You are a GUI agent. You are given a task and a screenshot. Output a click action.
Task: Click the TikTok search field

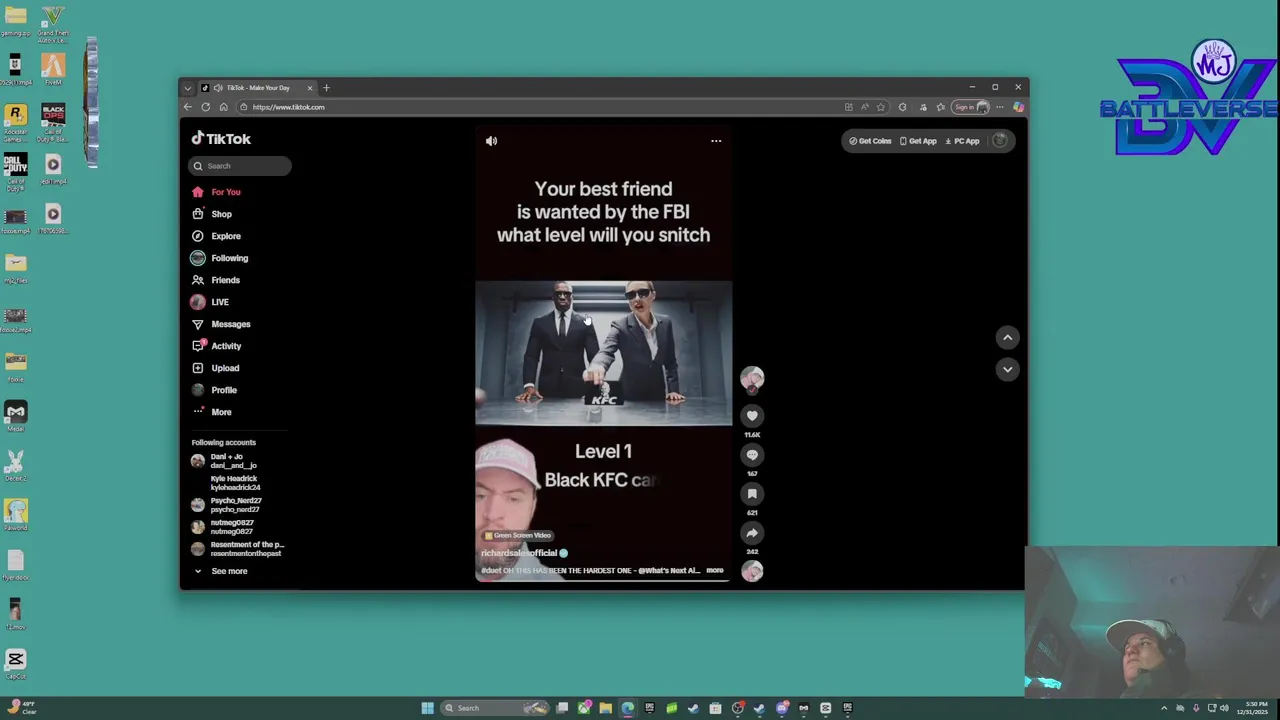pos(239,166)
